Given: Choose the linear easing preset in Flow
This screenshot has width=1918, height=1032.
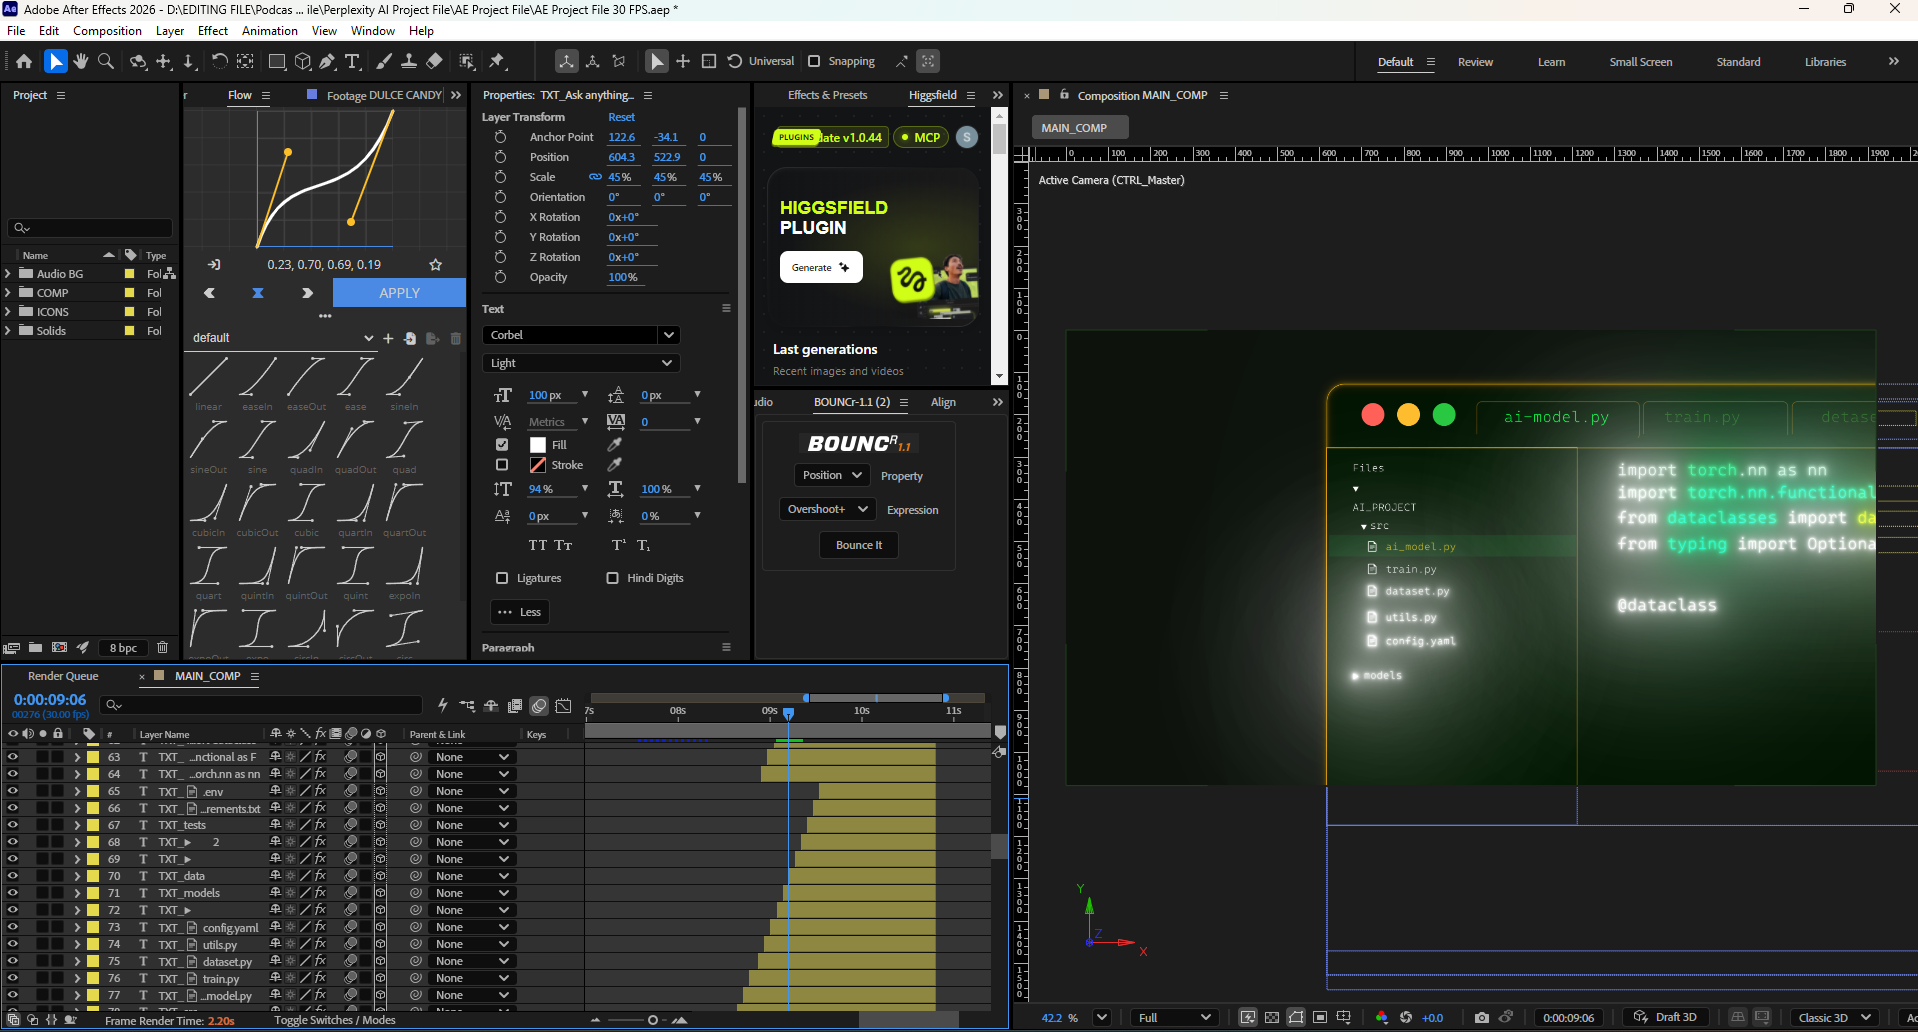Looking at the screenshot, I should 209,384.
